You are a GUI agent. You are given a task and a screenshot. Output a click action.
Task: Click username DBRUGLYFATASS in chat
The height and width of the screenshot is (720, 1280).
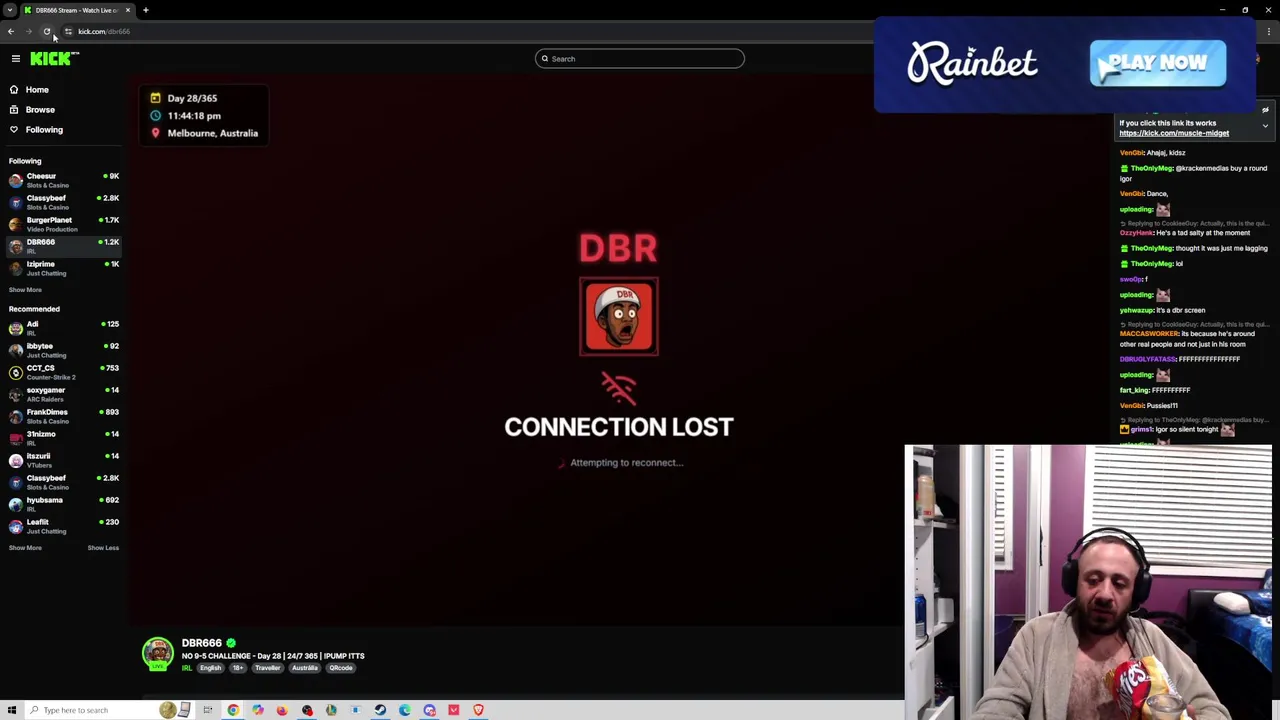[x=1148, y=359]
